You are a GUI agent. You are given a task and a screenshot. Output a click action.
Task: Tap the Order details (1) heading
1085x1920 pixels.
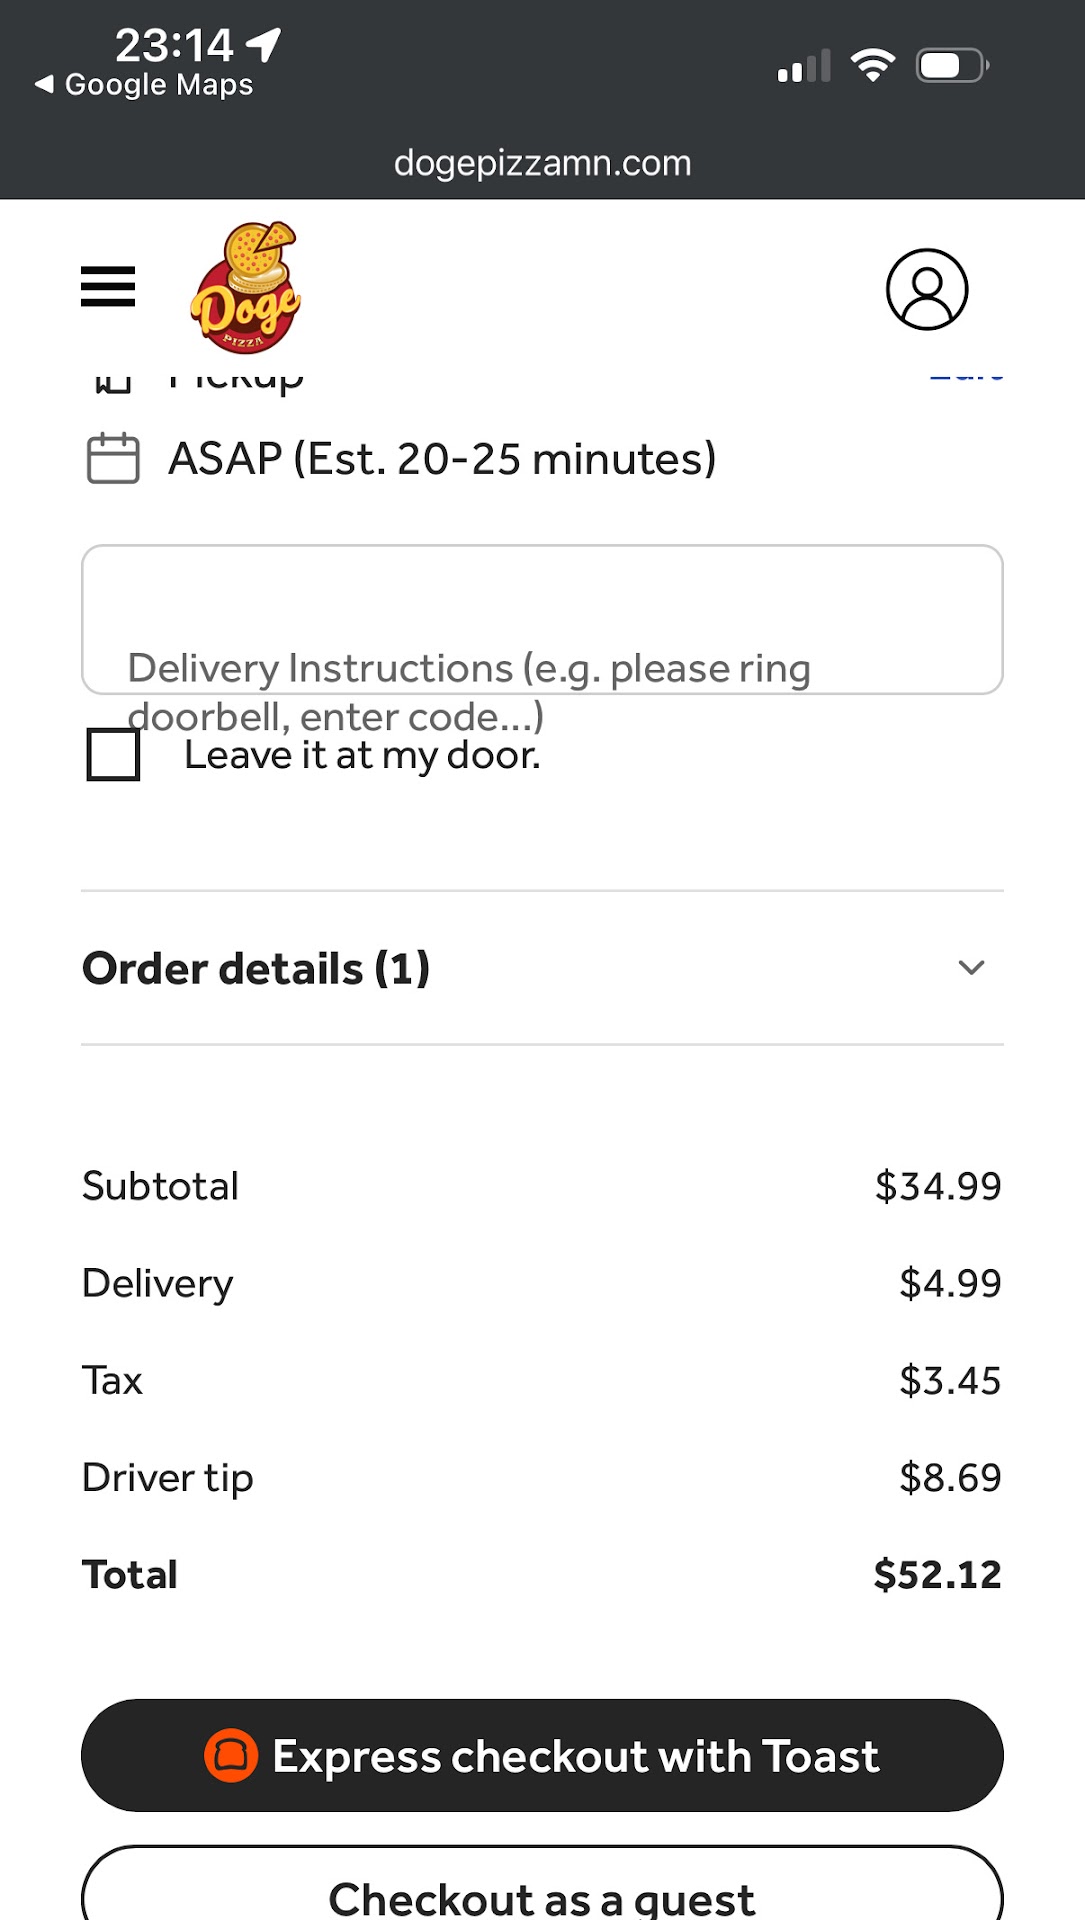(256, 968)
